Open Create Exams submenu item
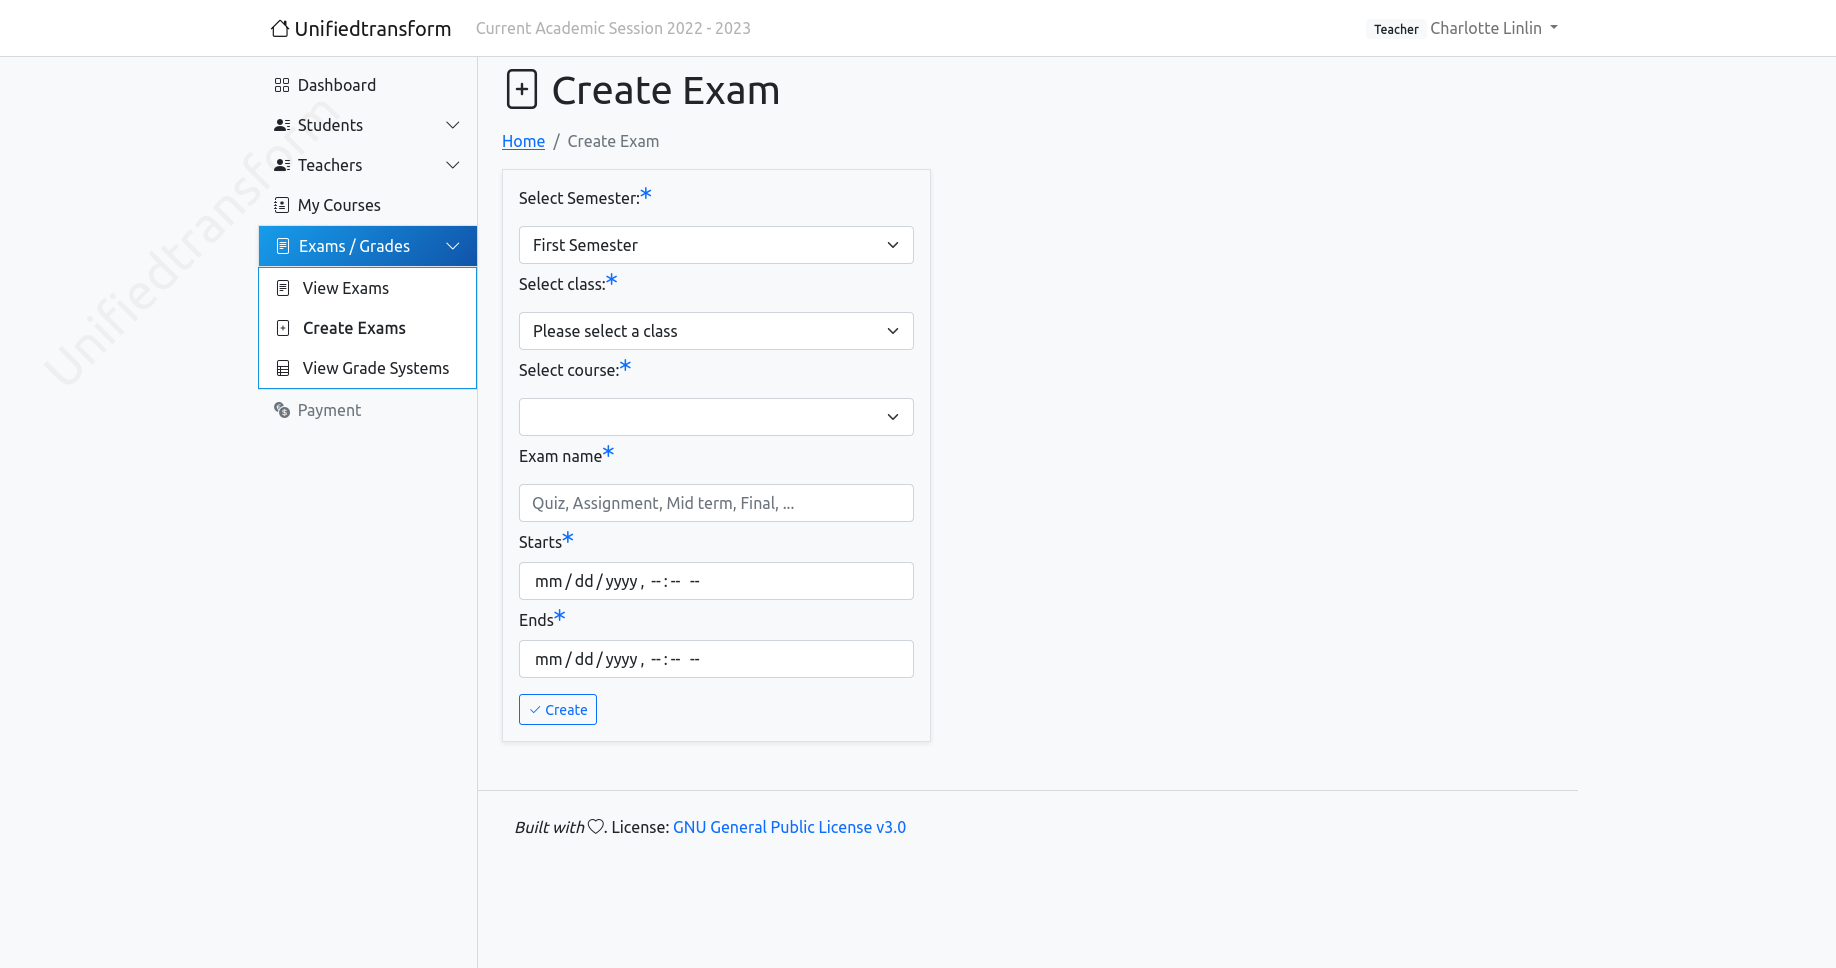 (x=368, y=328)
